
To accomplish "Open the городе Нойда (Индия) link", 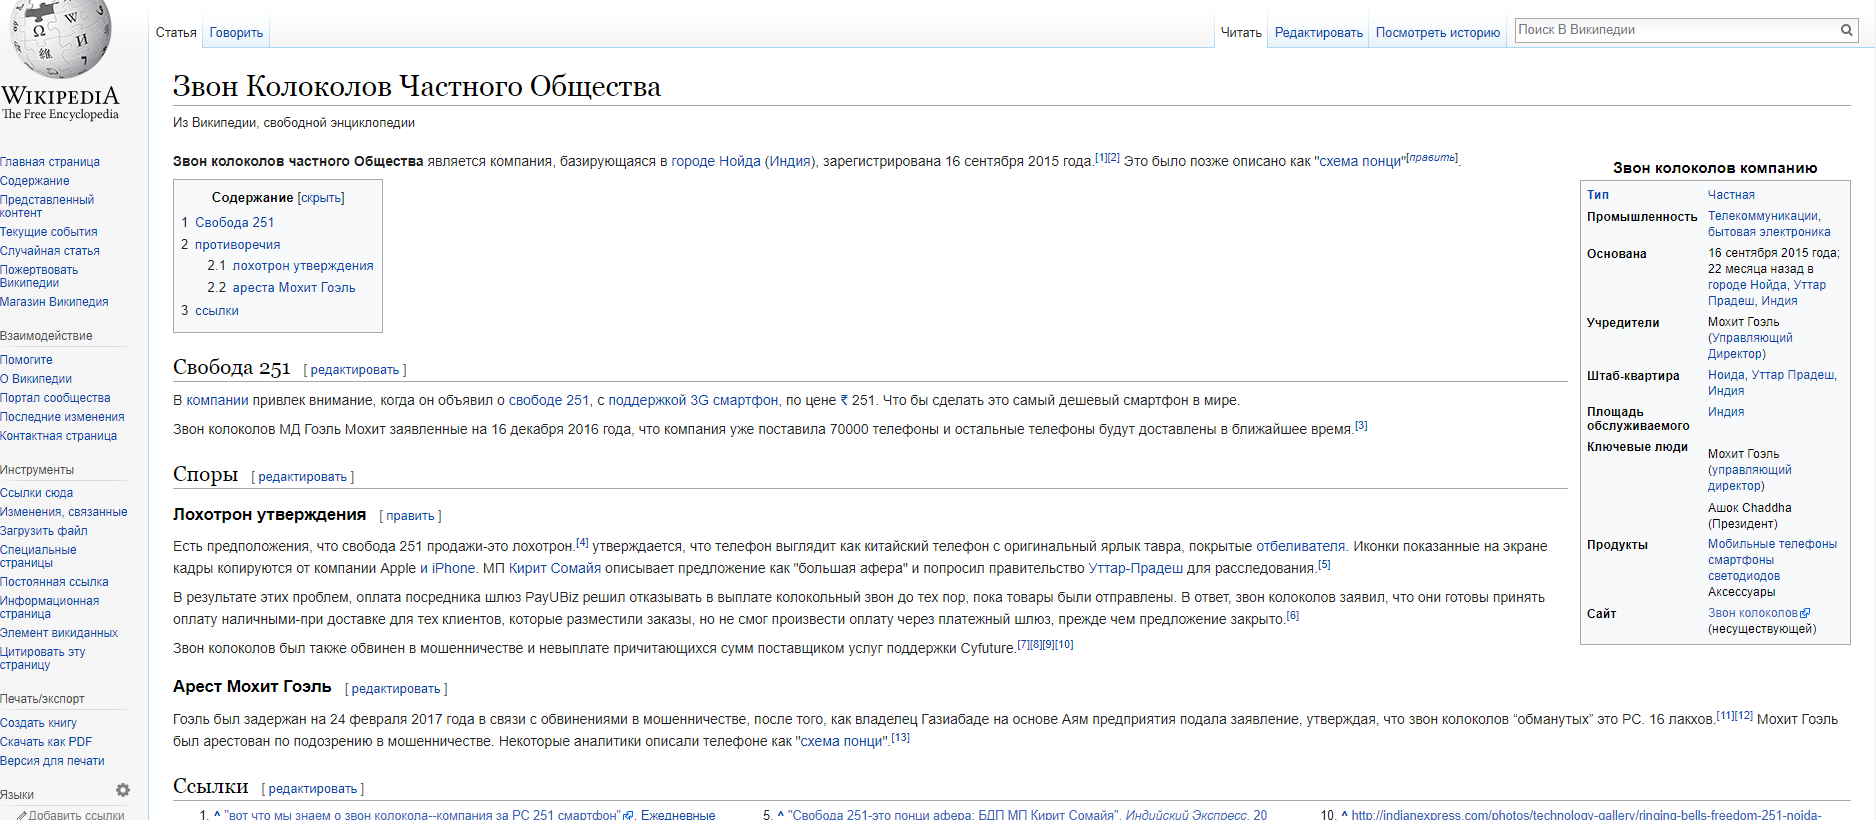I will [x=743, y=161].
